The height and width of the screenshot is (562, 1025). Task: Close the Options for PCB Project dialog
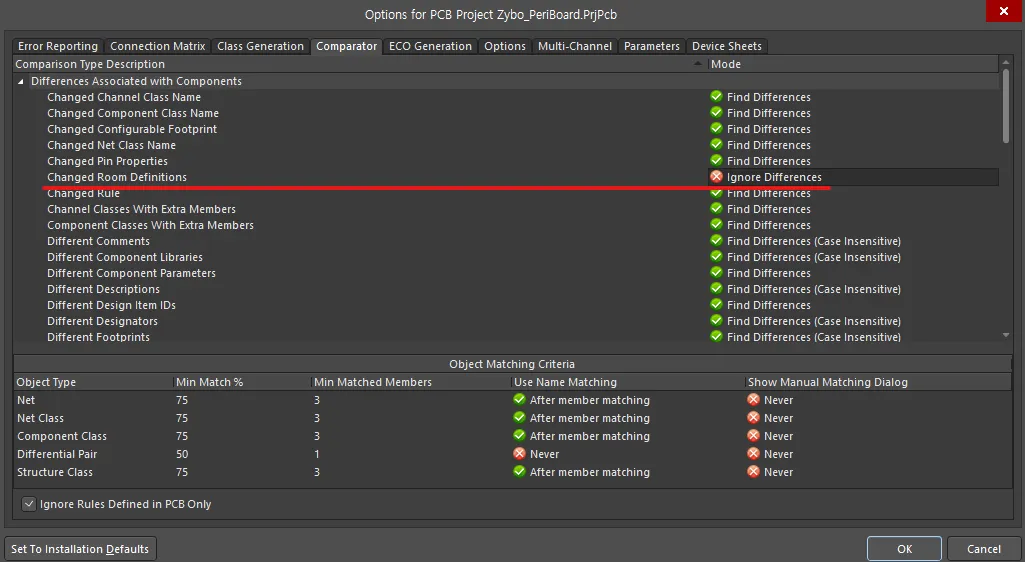1003,11
